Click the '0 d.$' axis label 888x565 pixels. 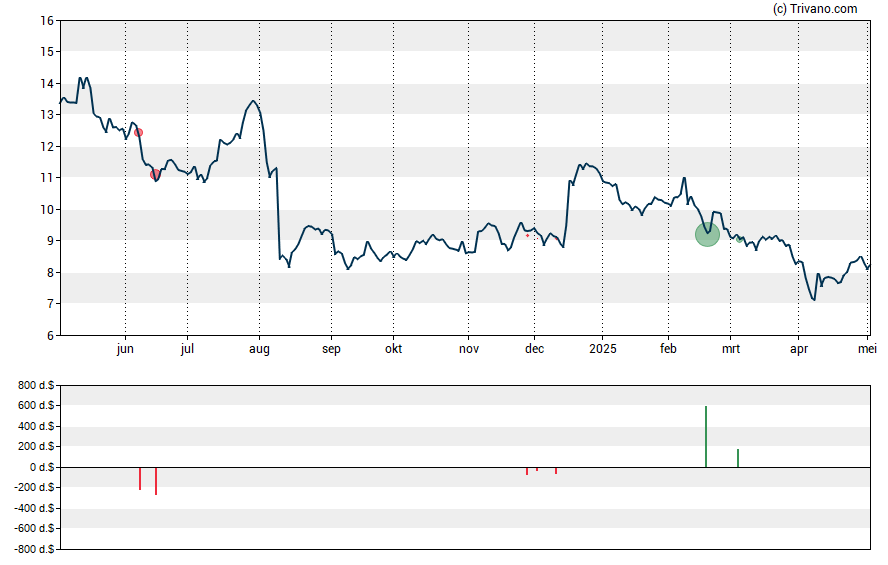(42, 467)
